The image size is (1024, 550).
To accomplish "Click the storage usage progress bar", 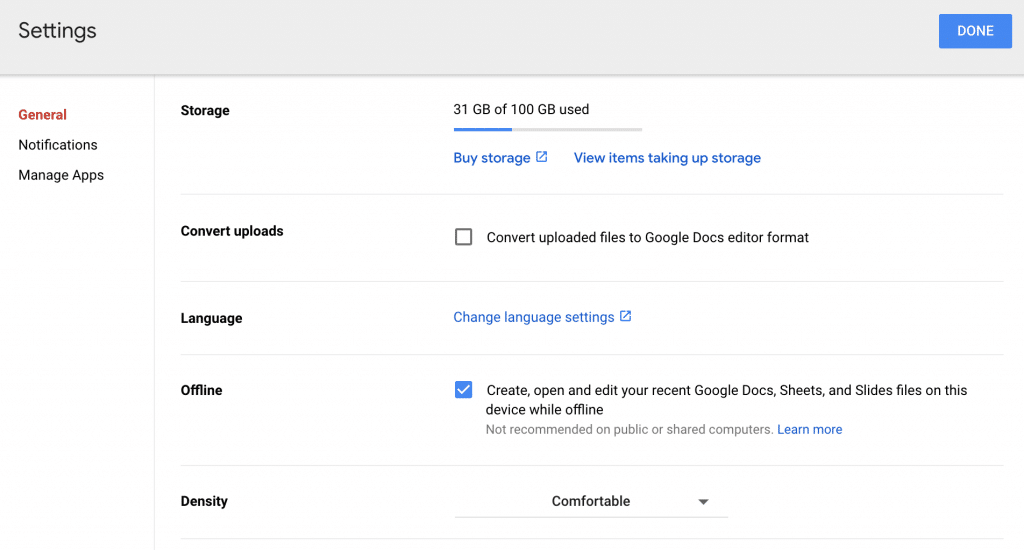I will [547, 129].
